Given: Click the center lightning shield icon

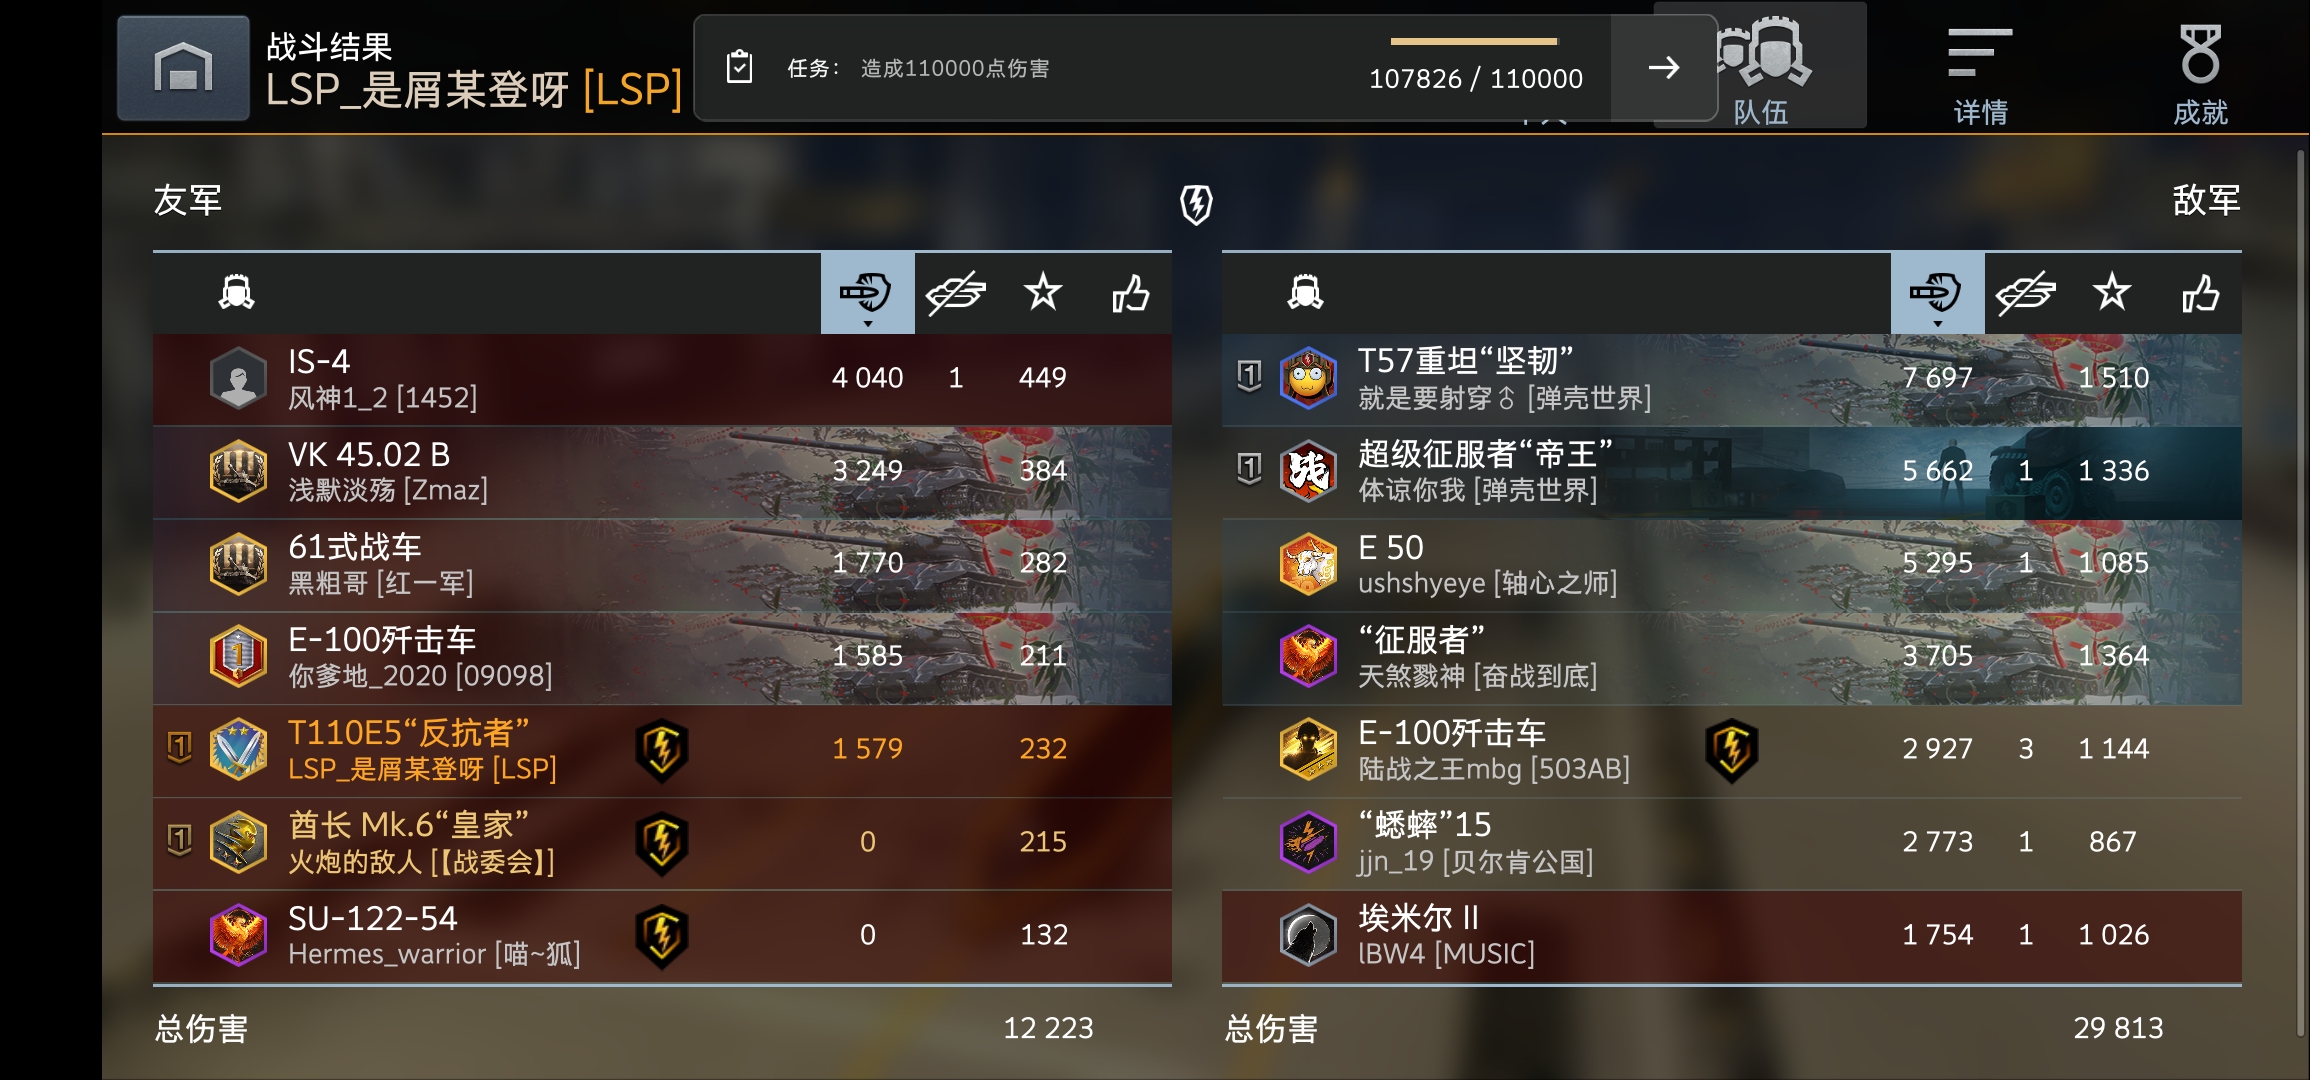Looking at the screenshot, I should 1196,204.
